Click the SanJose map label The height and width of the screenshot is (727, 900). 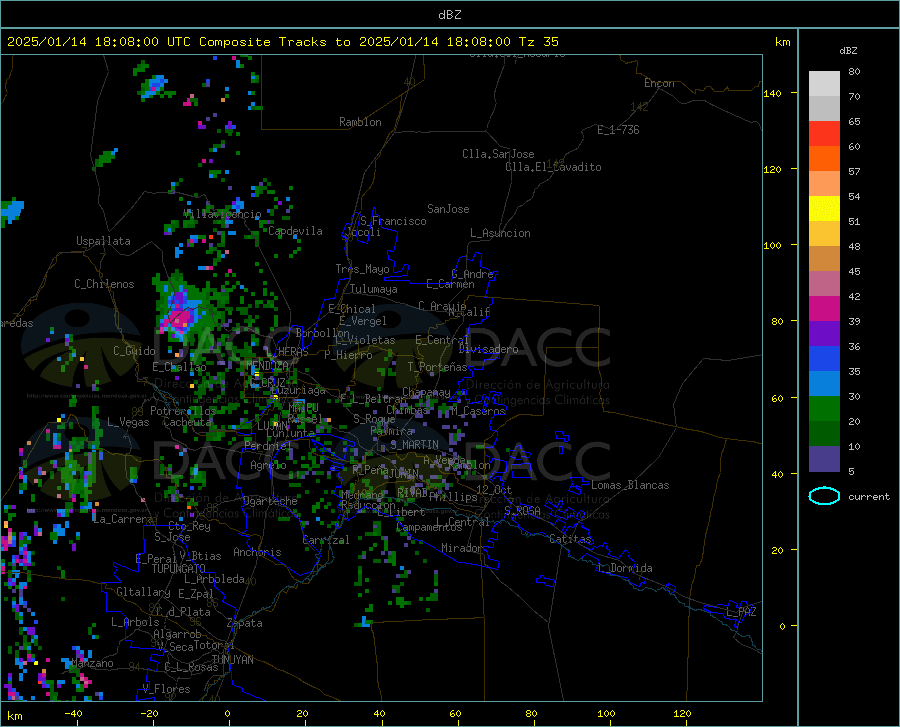coord(448,209)
